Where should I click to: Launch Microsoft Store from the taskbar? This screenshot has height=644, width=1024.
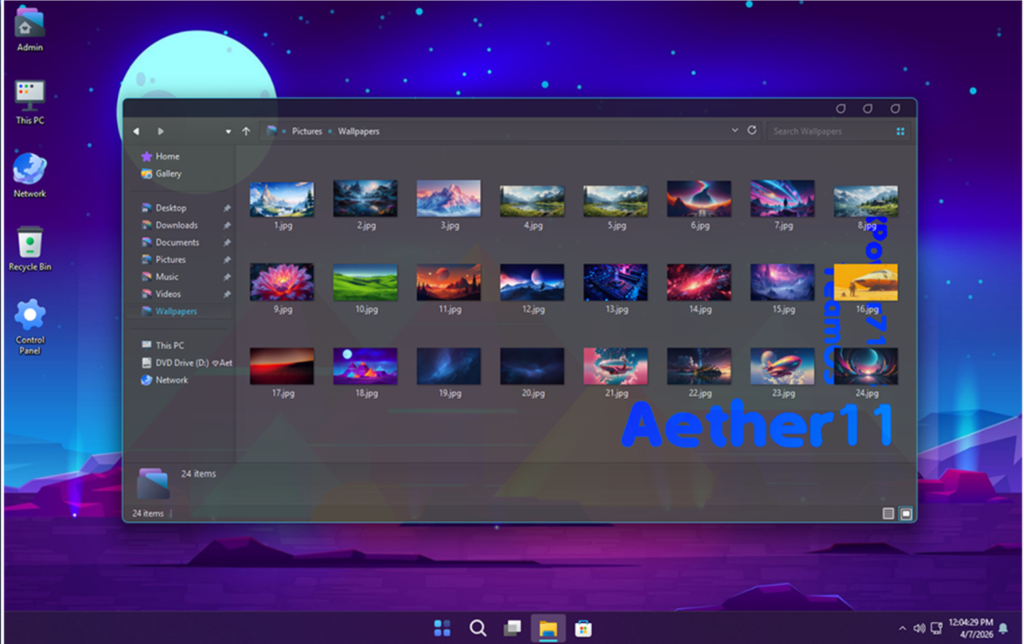[583, 628]
